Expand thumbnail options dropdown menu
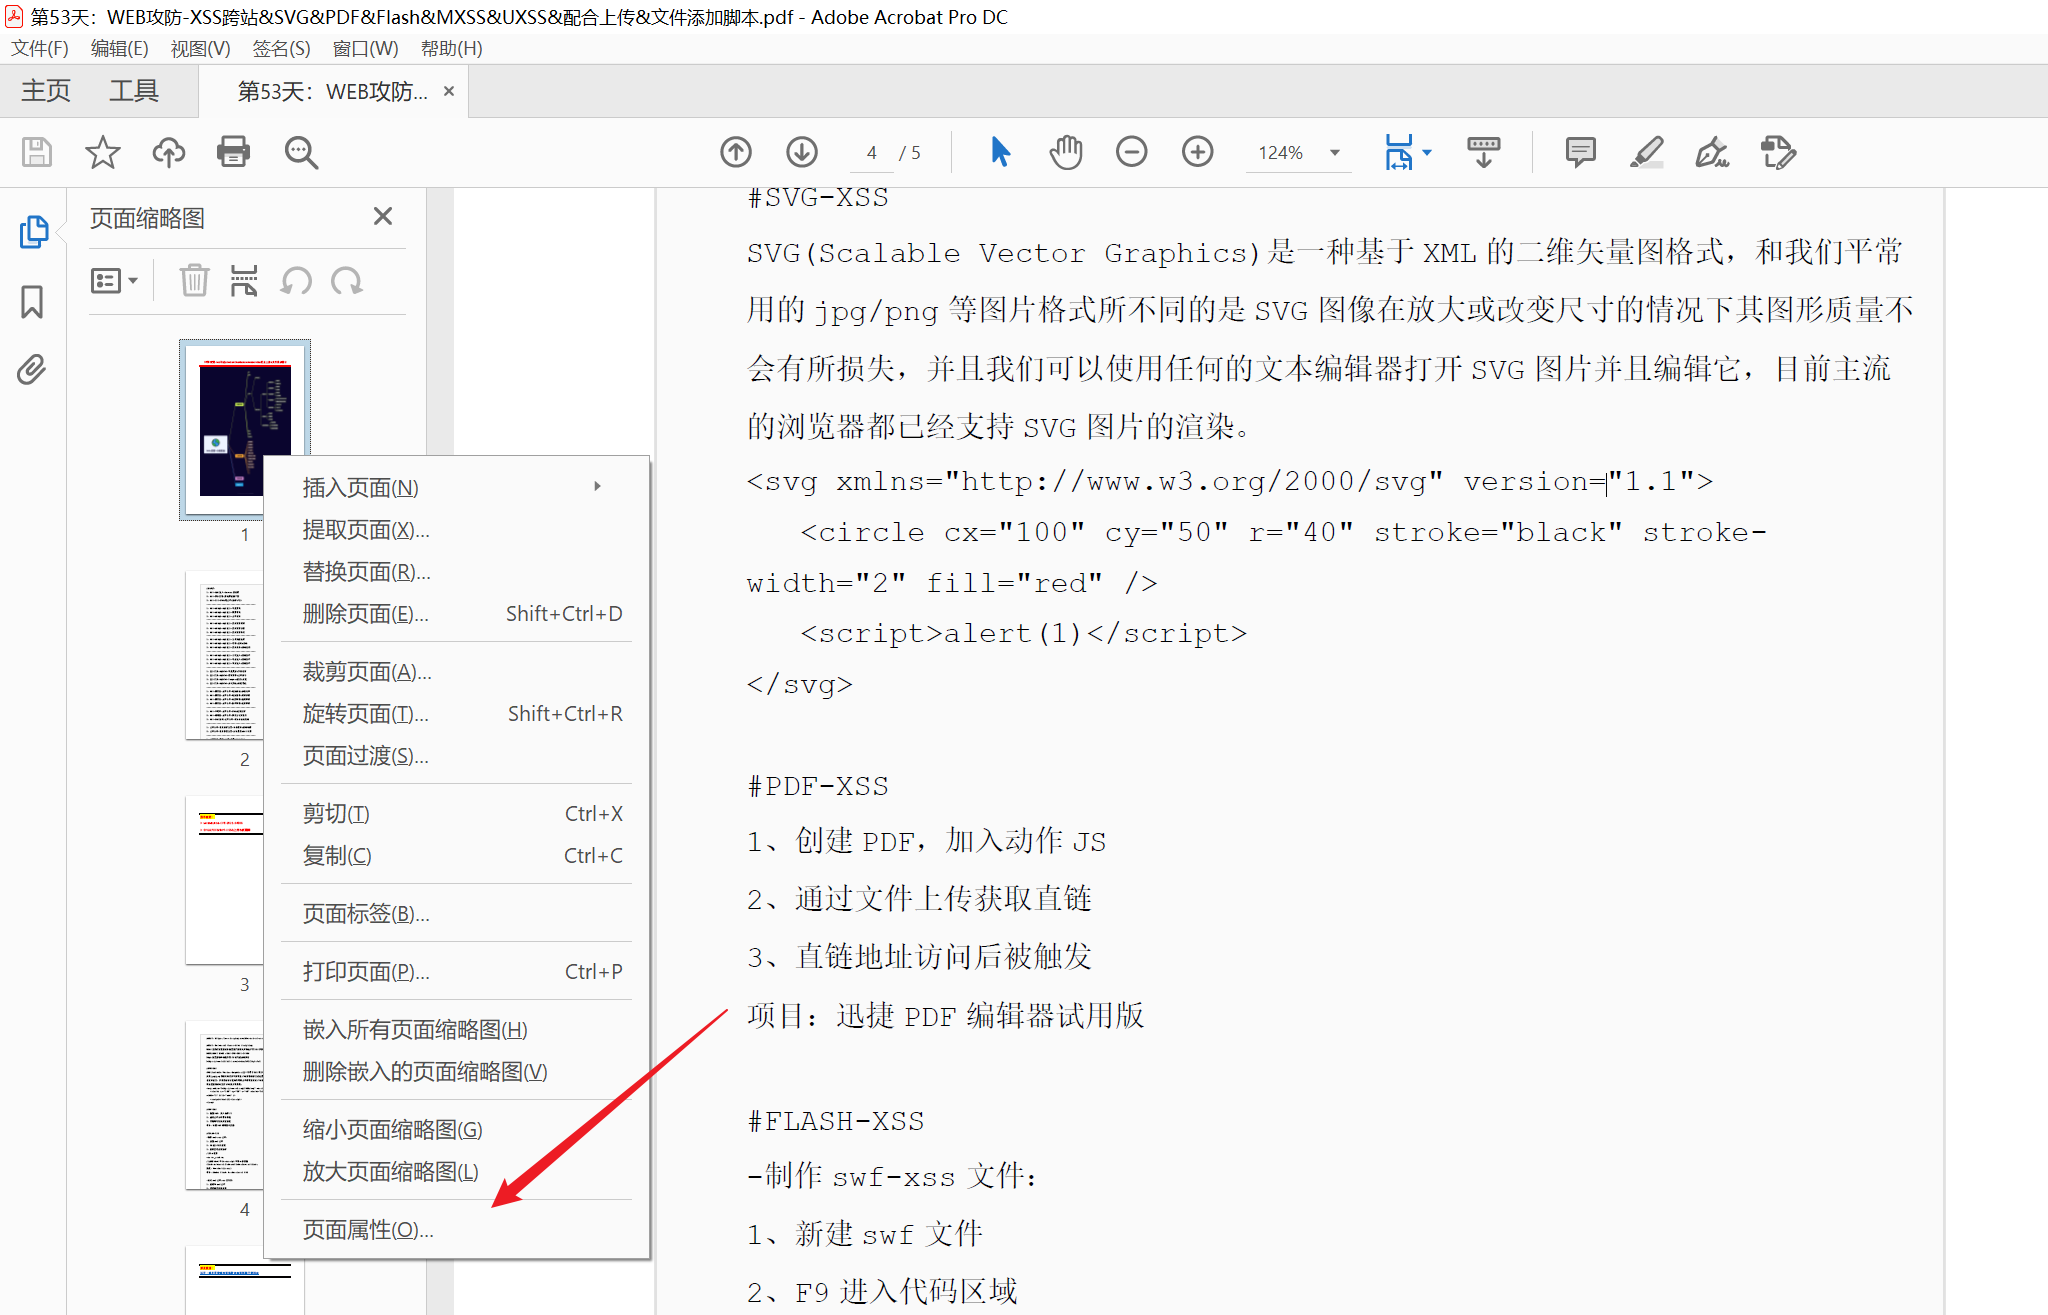 tap(114, 281)
